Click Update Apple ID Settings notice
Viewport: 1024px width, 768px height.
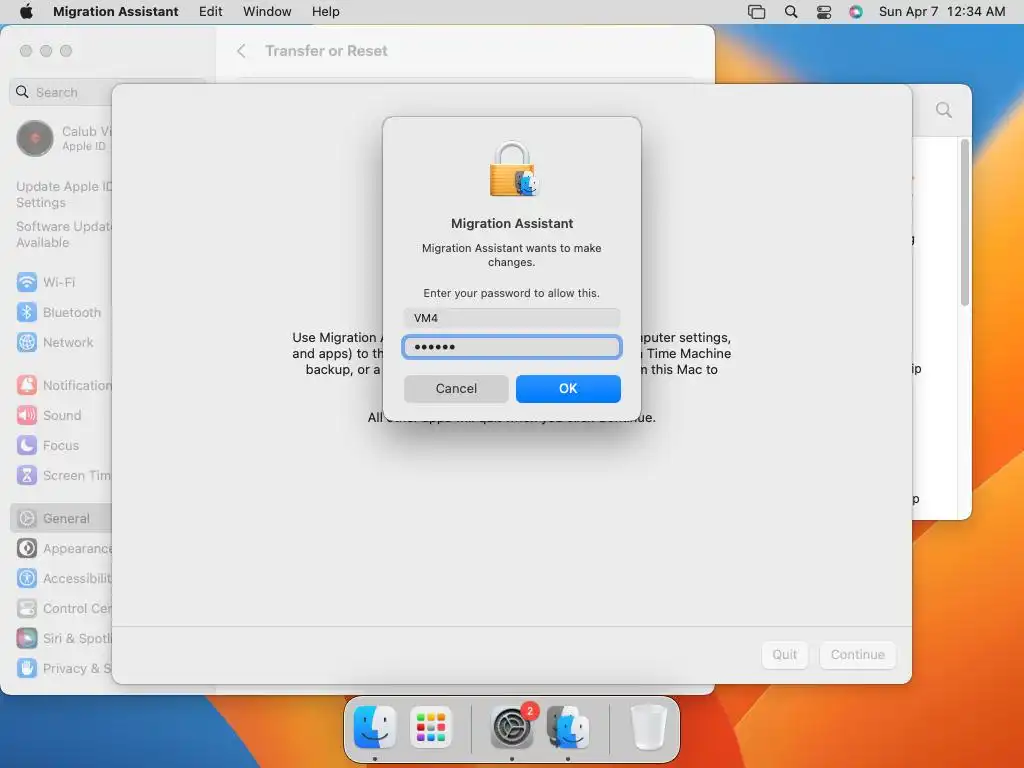(x=64, y=195)
